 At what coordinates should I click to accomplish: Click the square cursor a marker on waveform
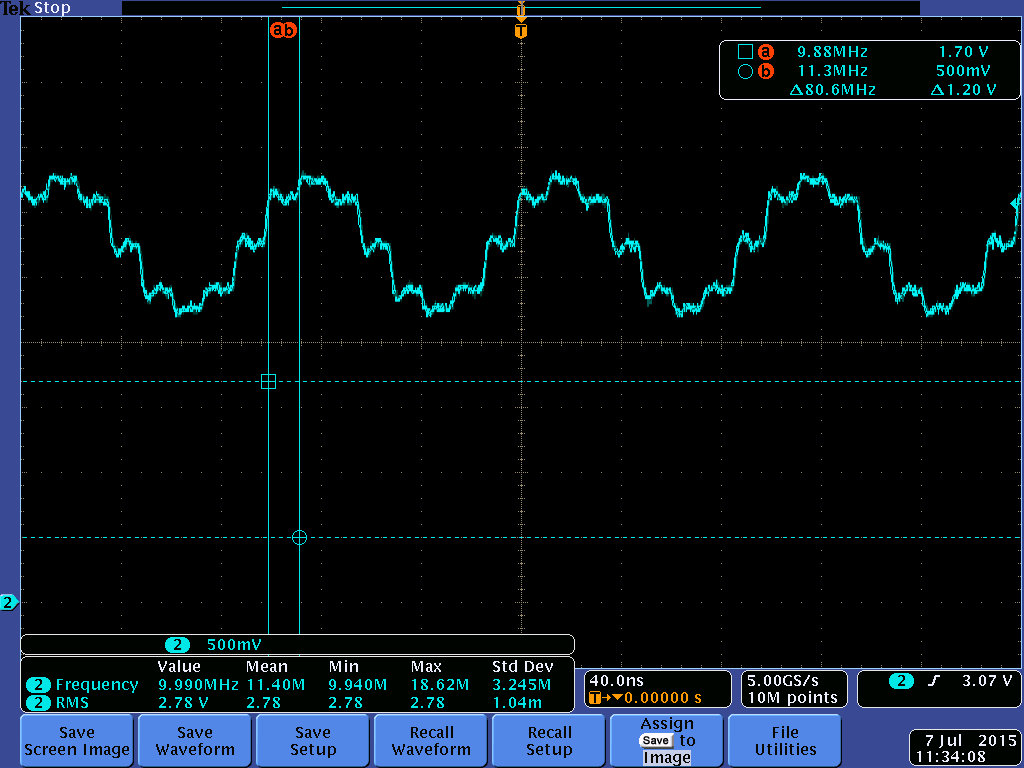click(268, 381)
